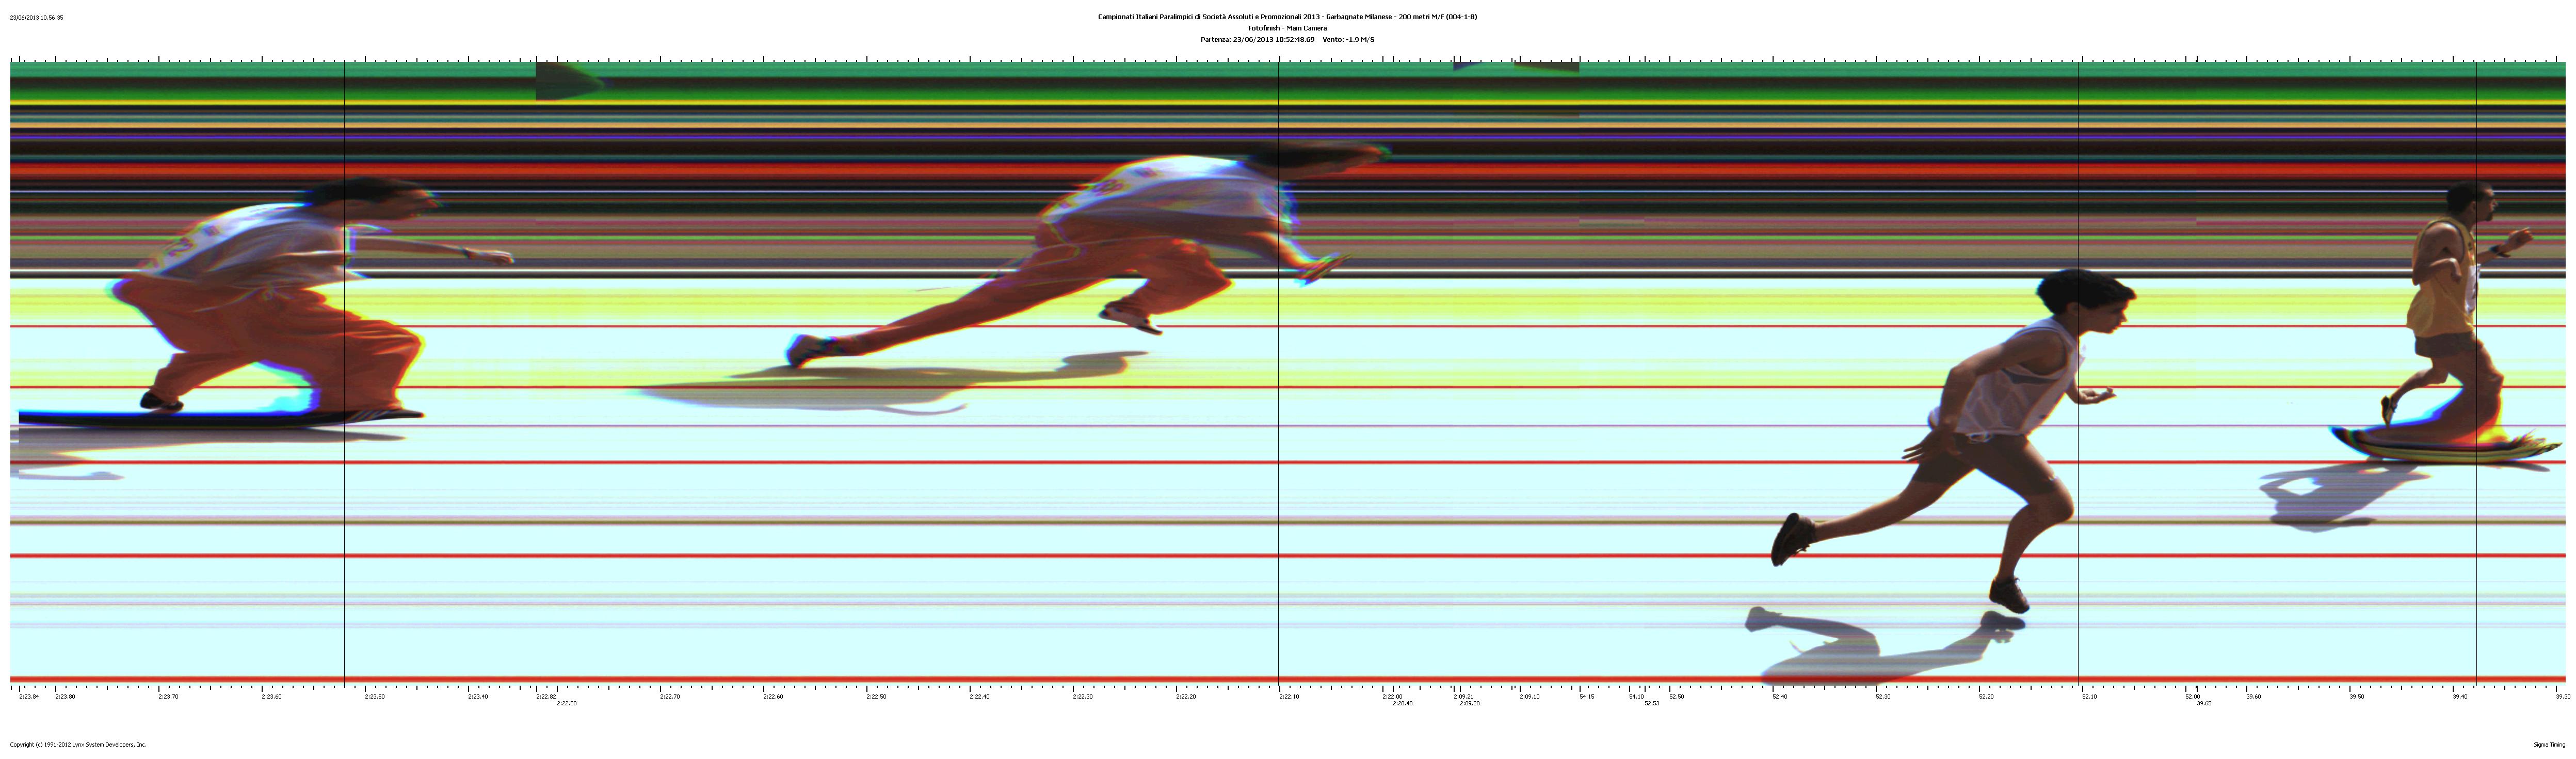
Task: Click the Lynx System Developers copyright text
Action: point(78,744)
